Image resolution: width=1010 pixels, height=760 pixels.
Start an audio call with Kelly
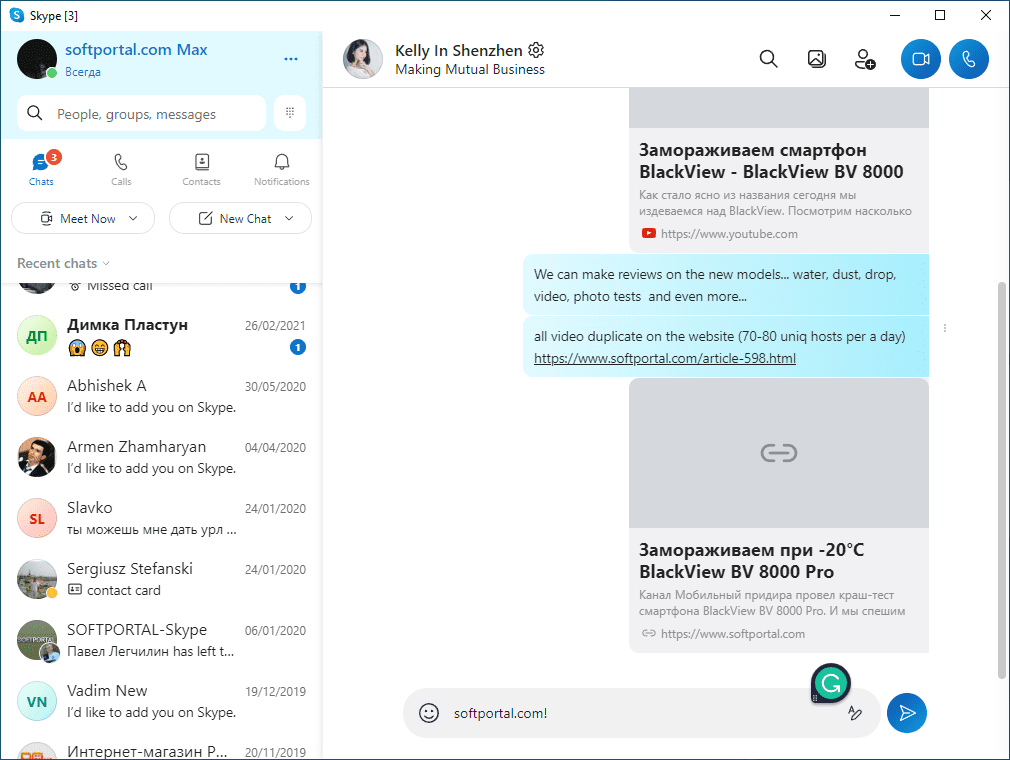[969, 59]
